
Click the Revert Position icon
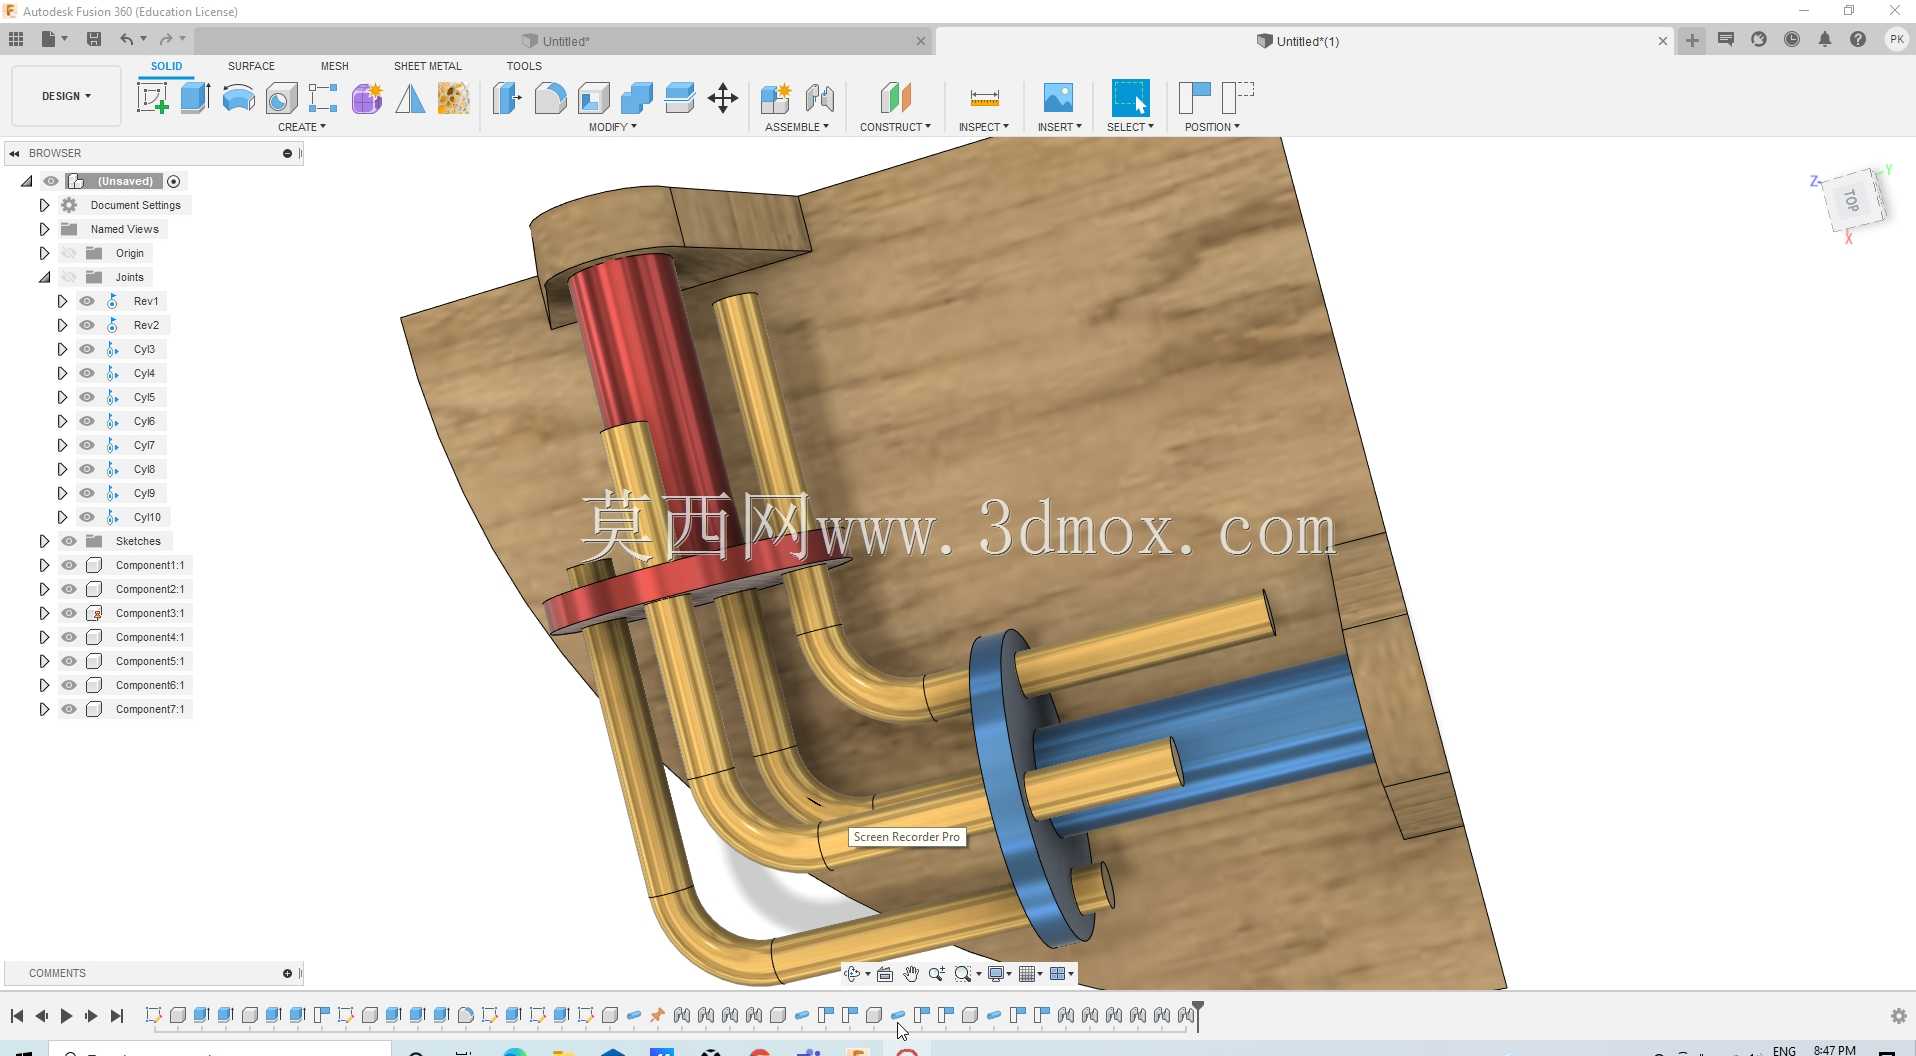pyautogui.click(x=1238, y=98)
